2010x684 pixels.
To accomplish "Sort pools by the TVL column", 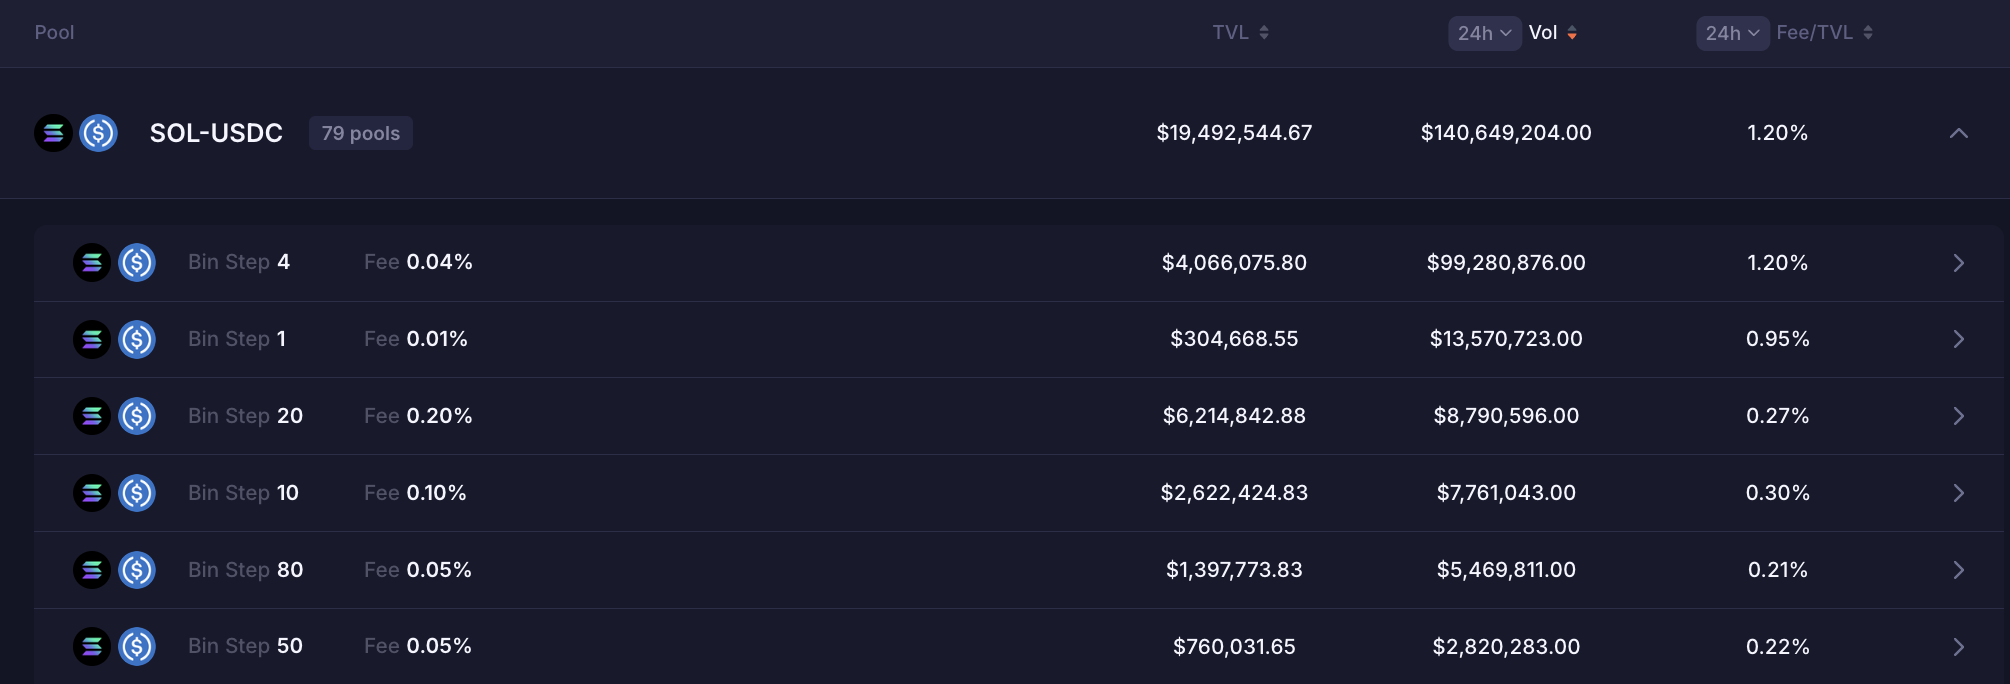I will click(1240, 33).
